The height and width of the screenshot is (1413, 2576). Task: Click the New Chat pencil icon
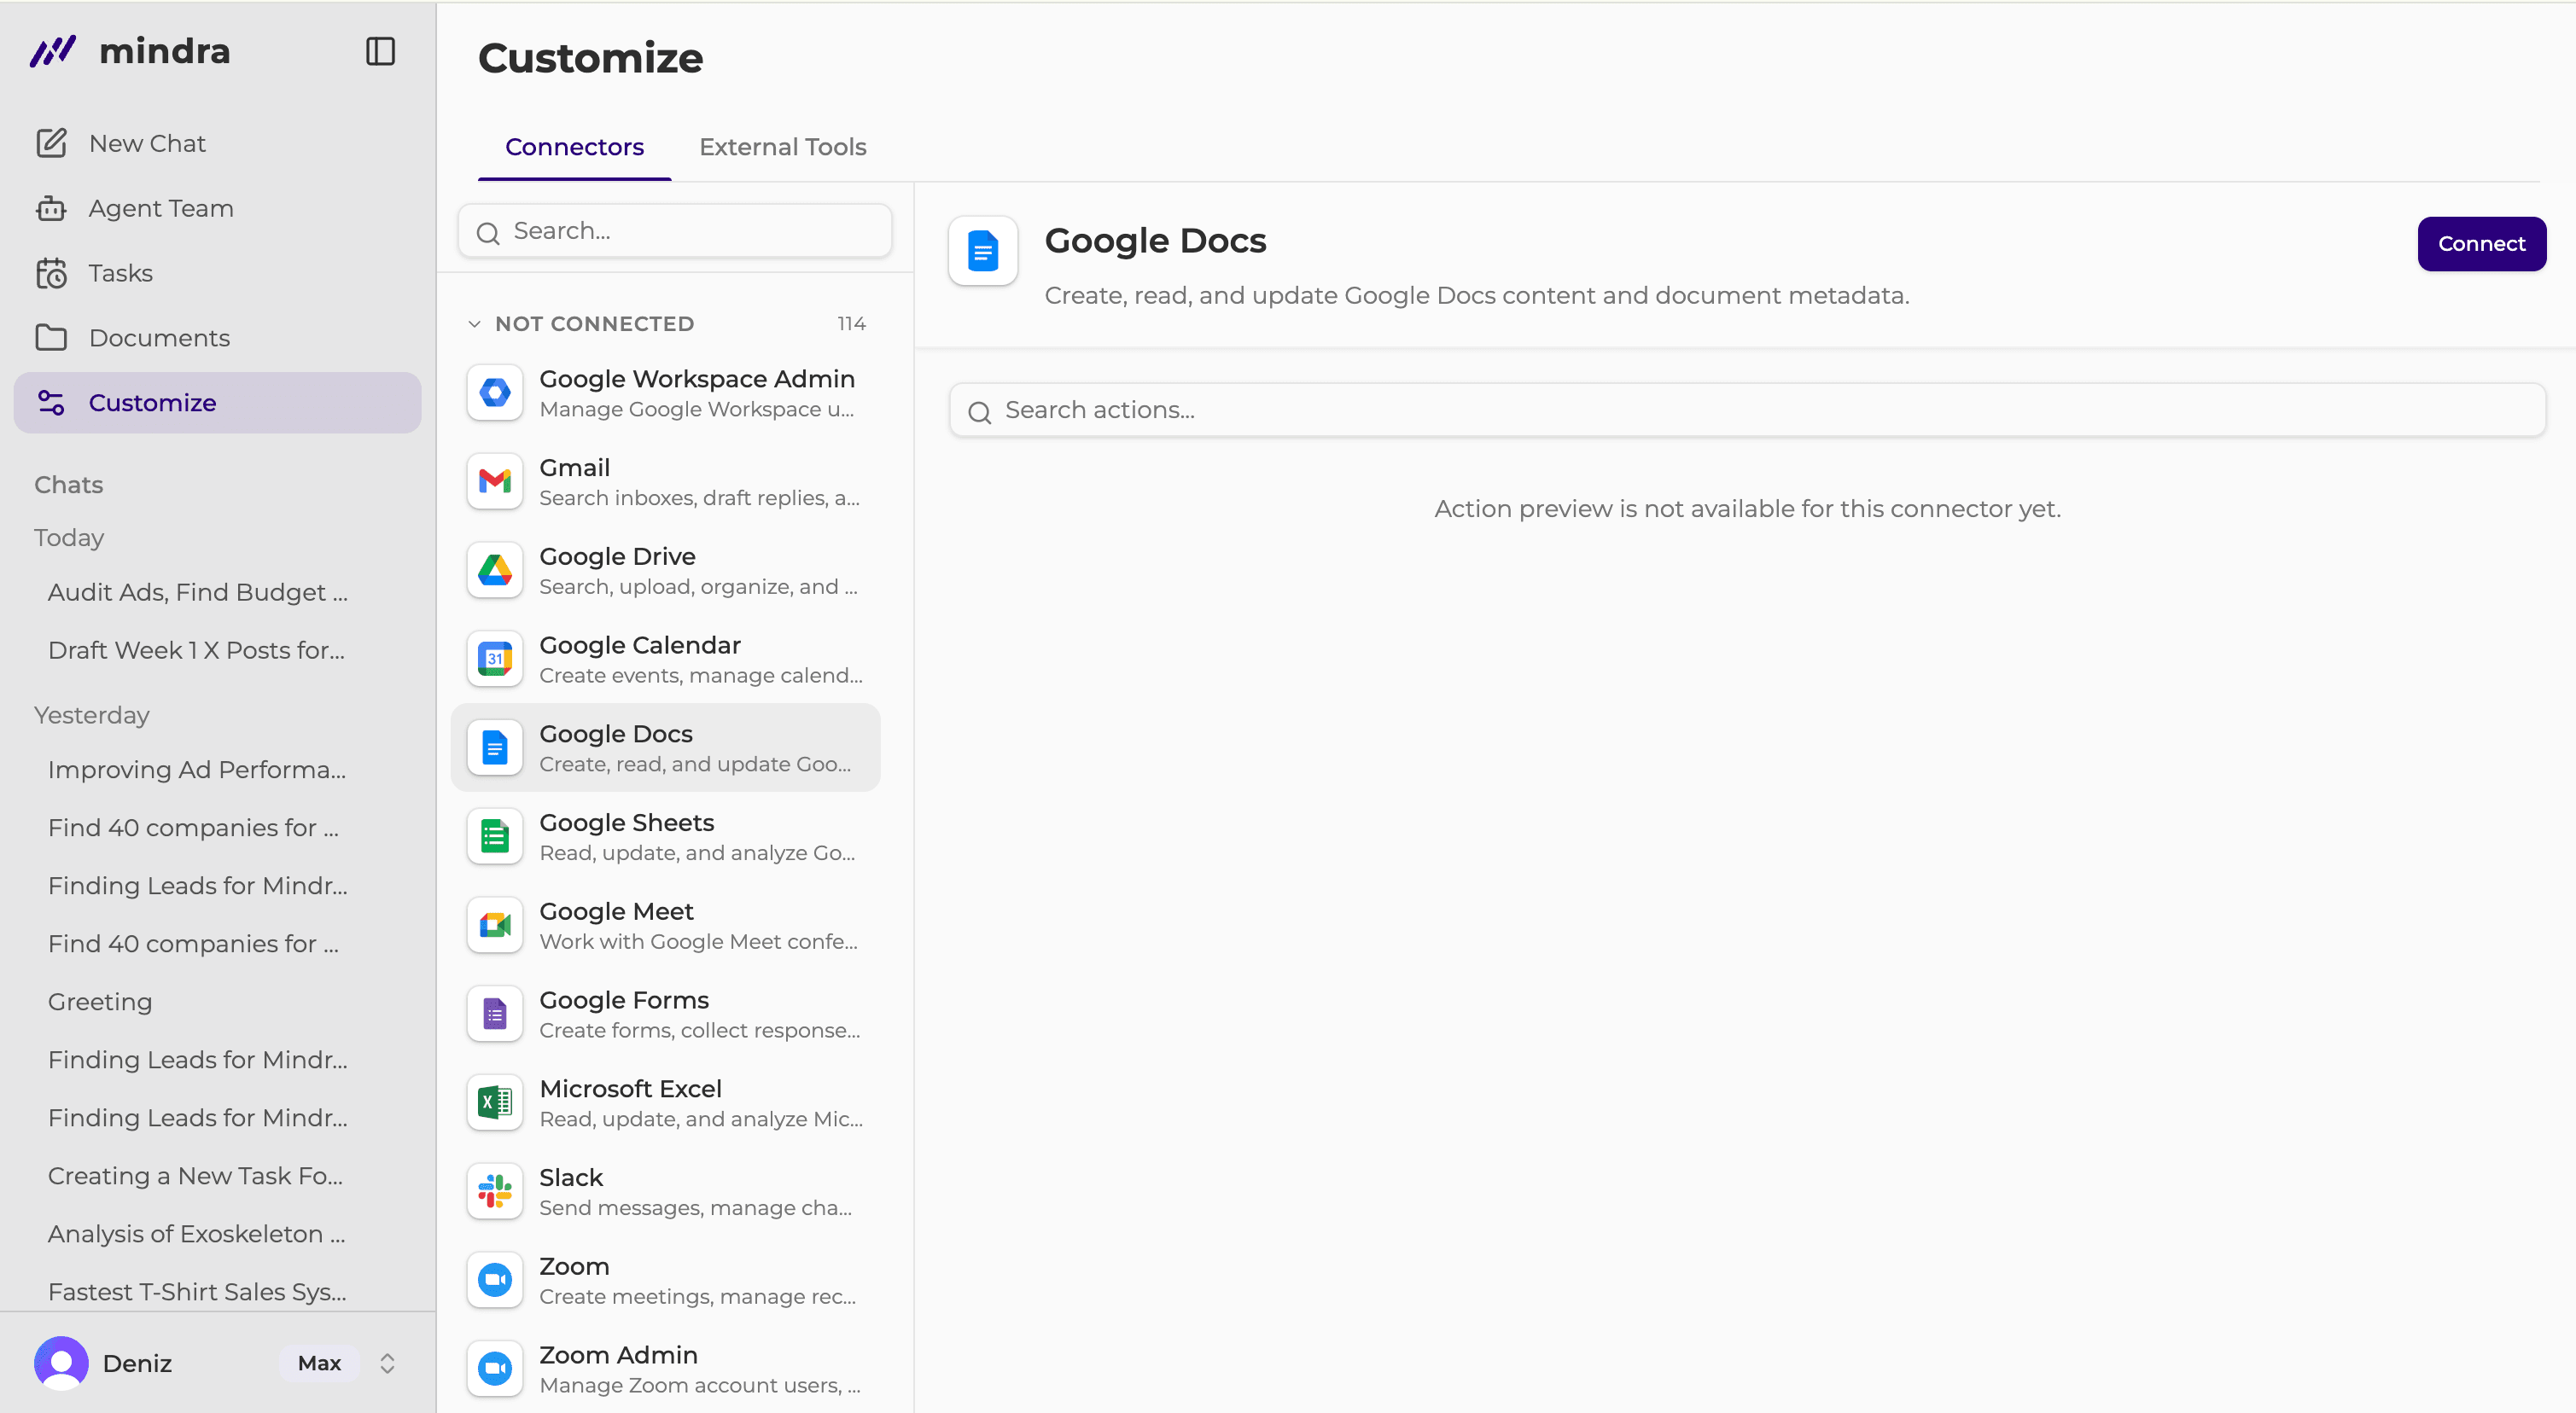click(x=51, y=143)
